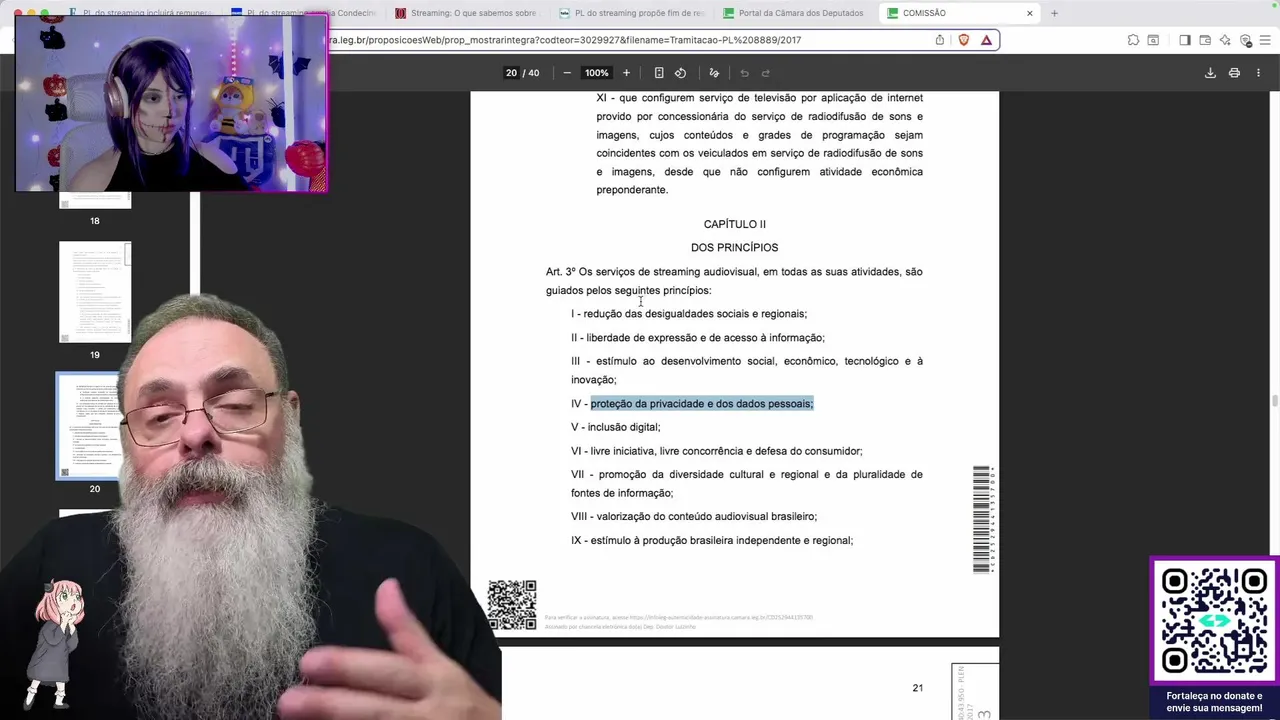The image size is (1280, 720).
Task: Click the PDF redo arrow
Action: tap(766, 73)
